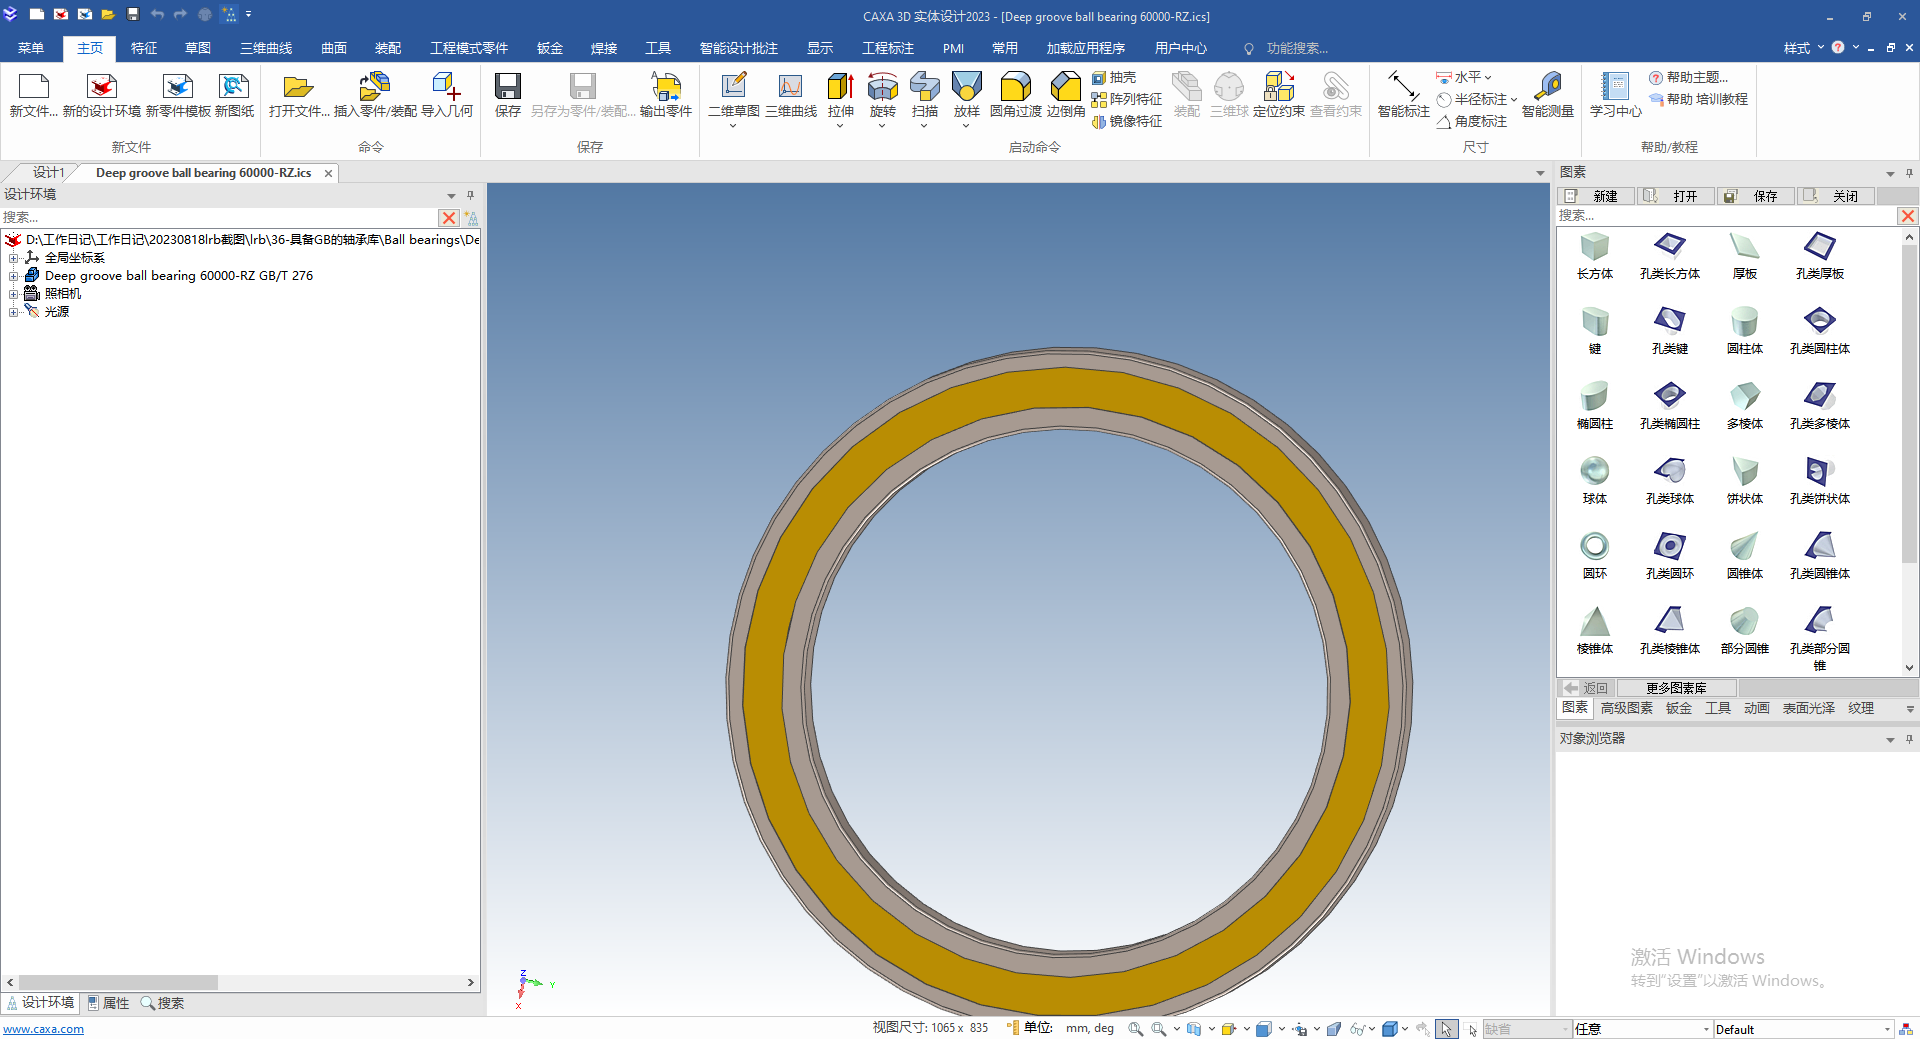Open the 学习中心 learning center
The image size is (1920, 1039).
pyautogui.click(x=1616, y=95)
